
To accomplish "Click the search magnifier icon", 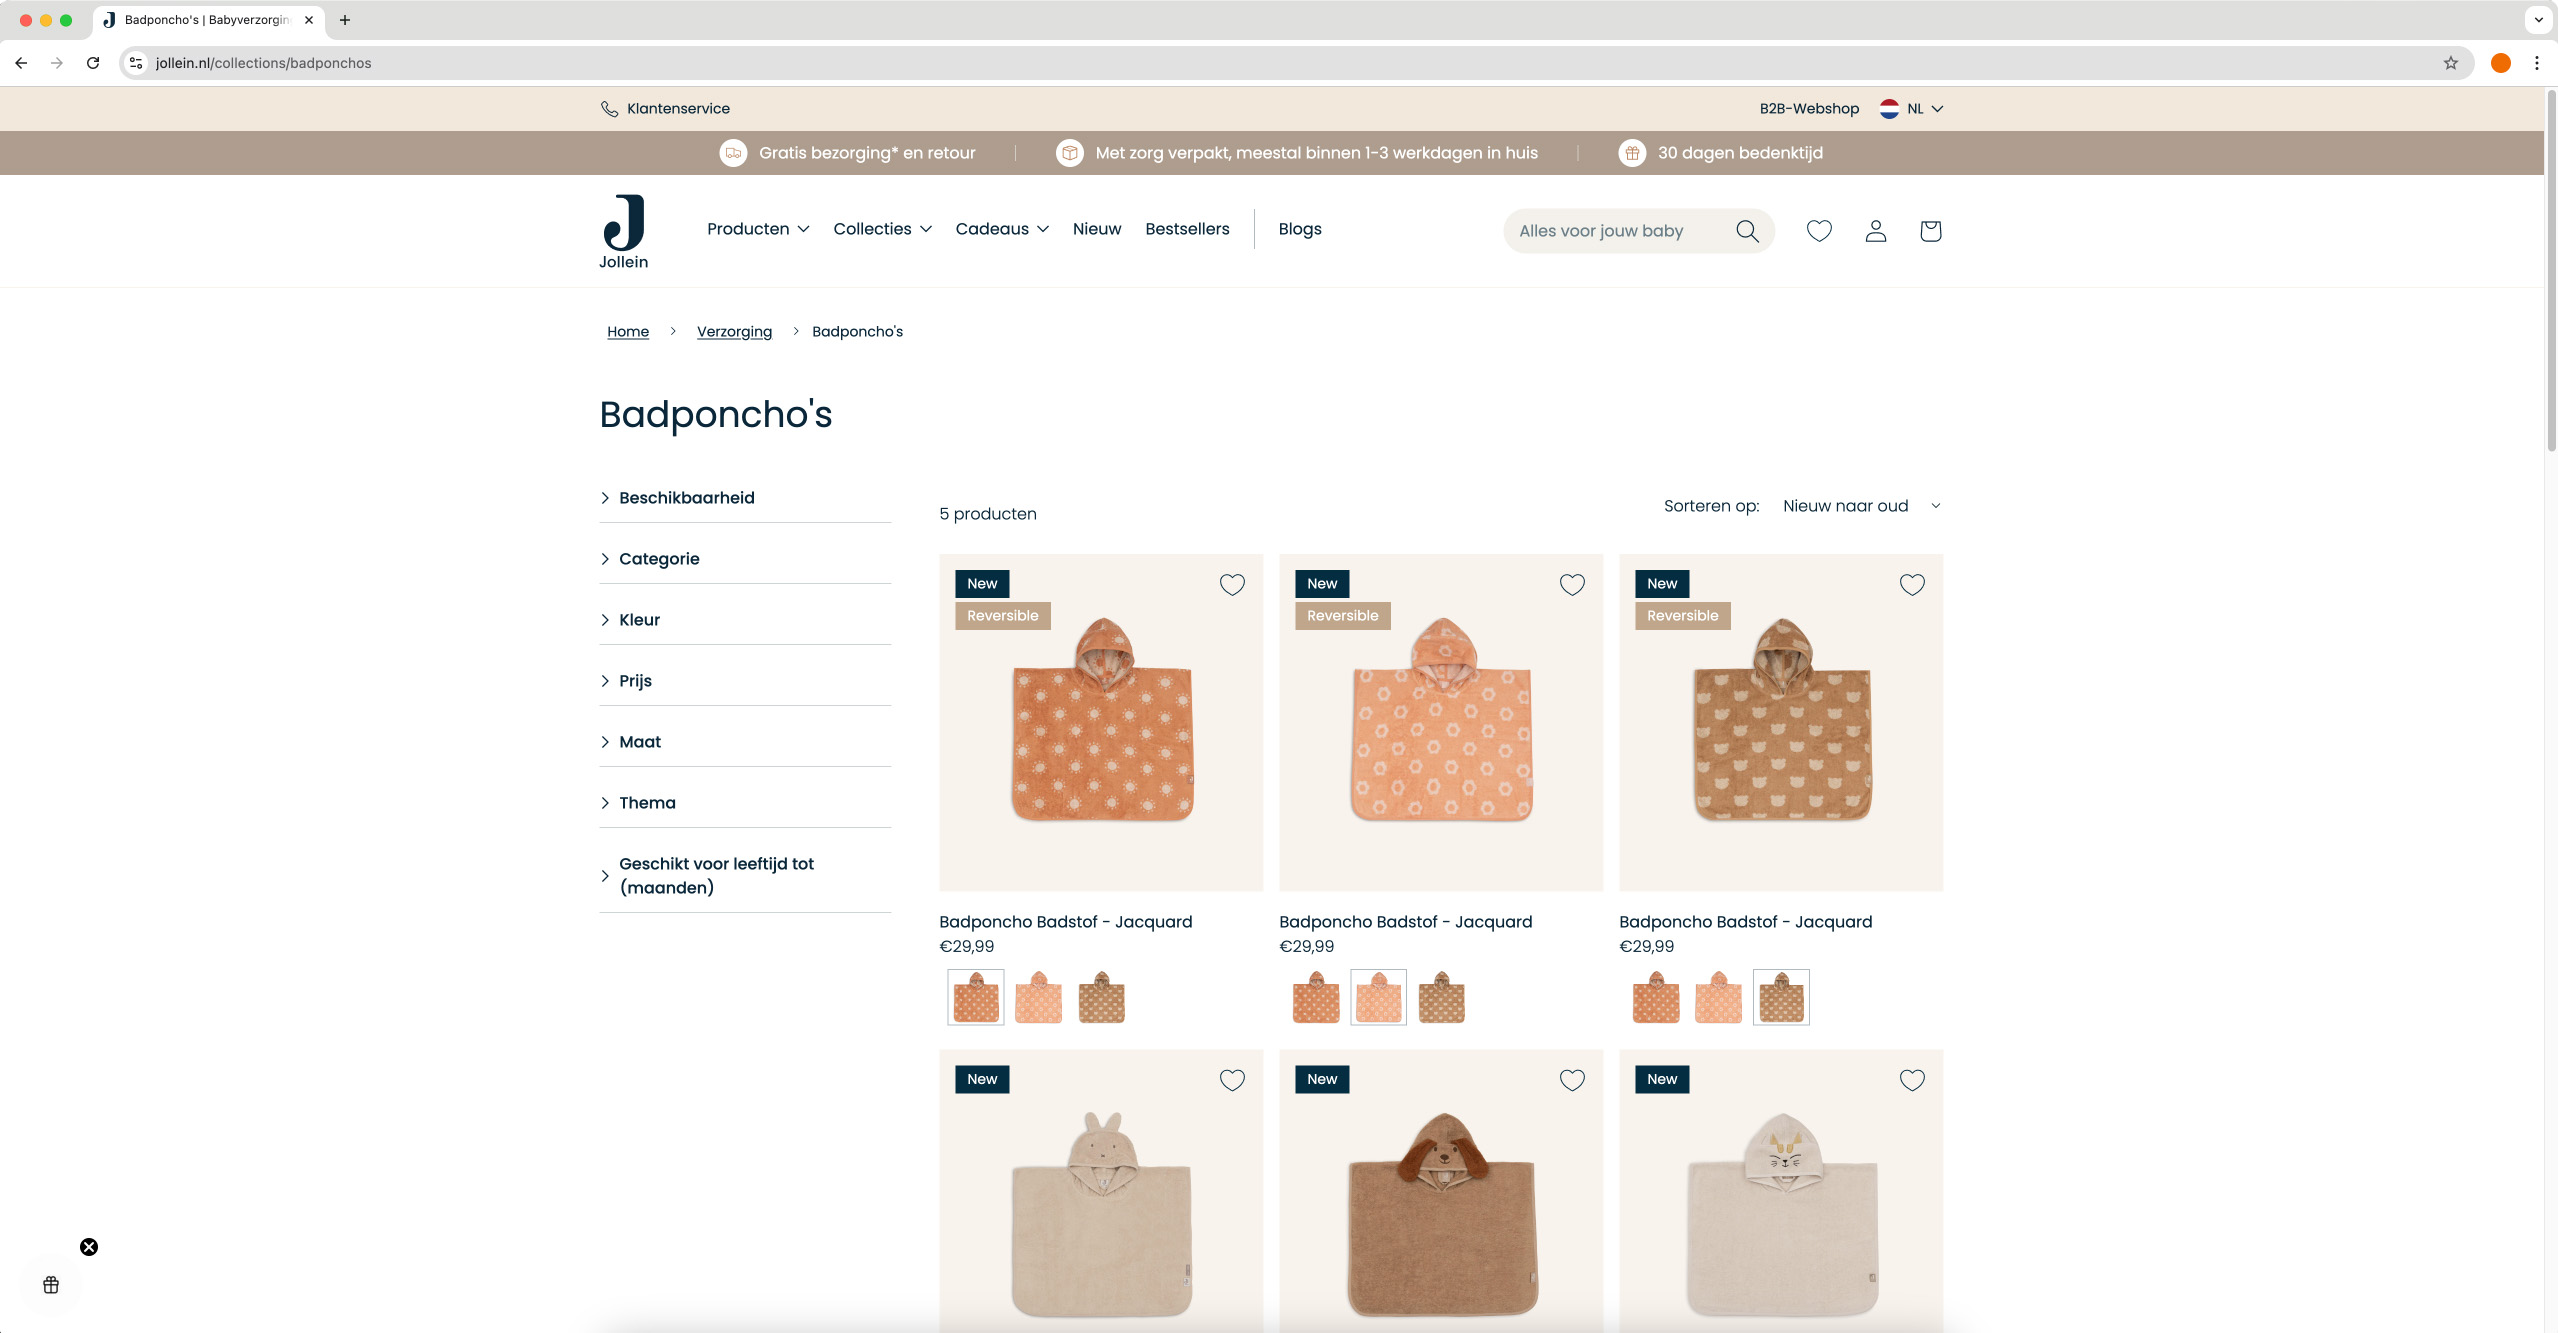I will (1747, 231).
